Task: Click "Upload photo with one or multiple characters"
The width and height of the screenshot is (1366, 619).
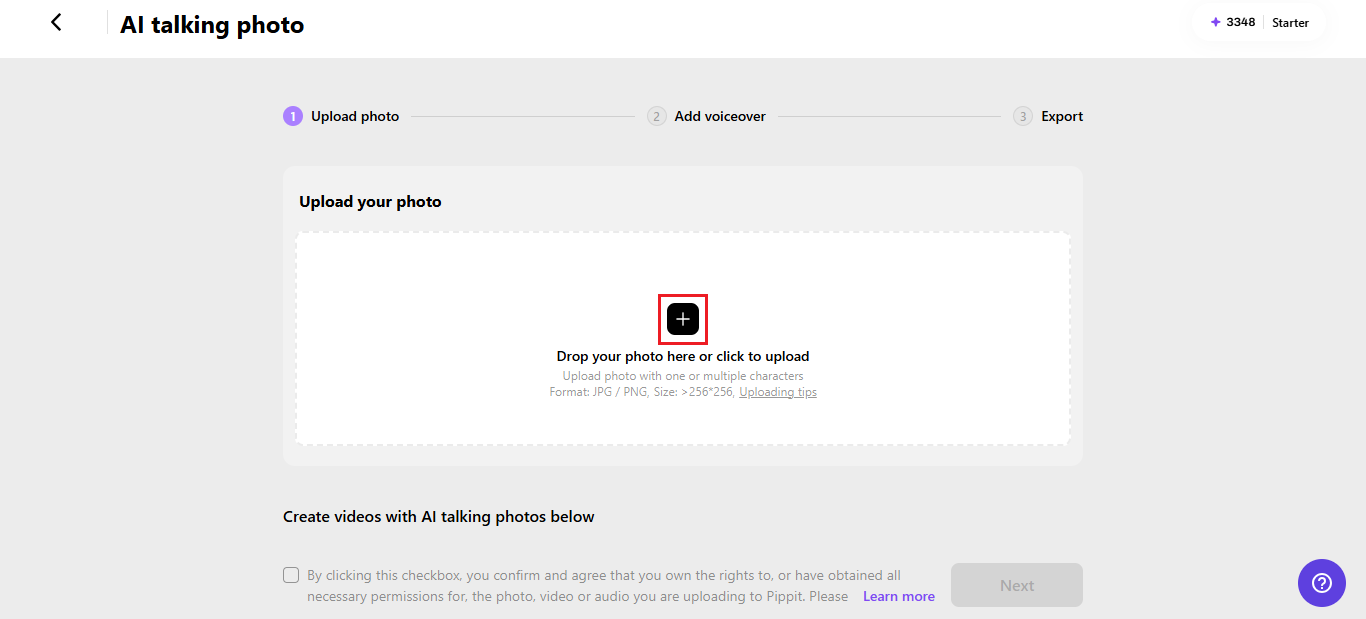Action: 683,376
